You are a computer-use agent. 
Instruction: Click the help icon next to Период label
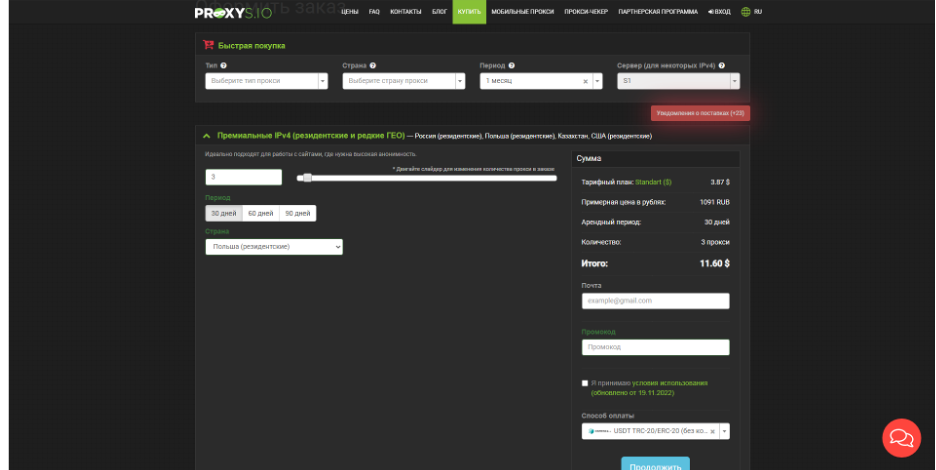[x=512, y=66]
